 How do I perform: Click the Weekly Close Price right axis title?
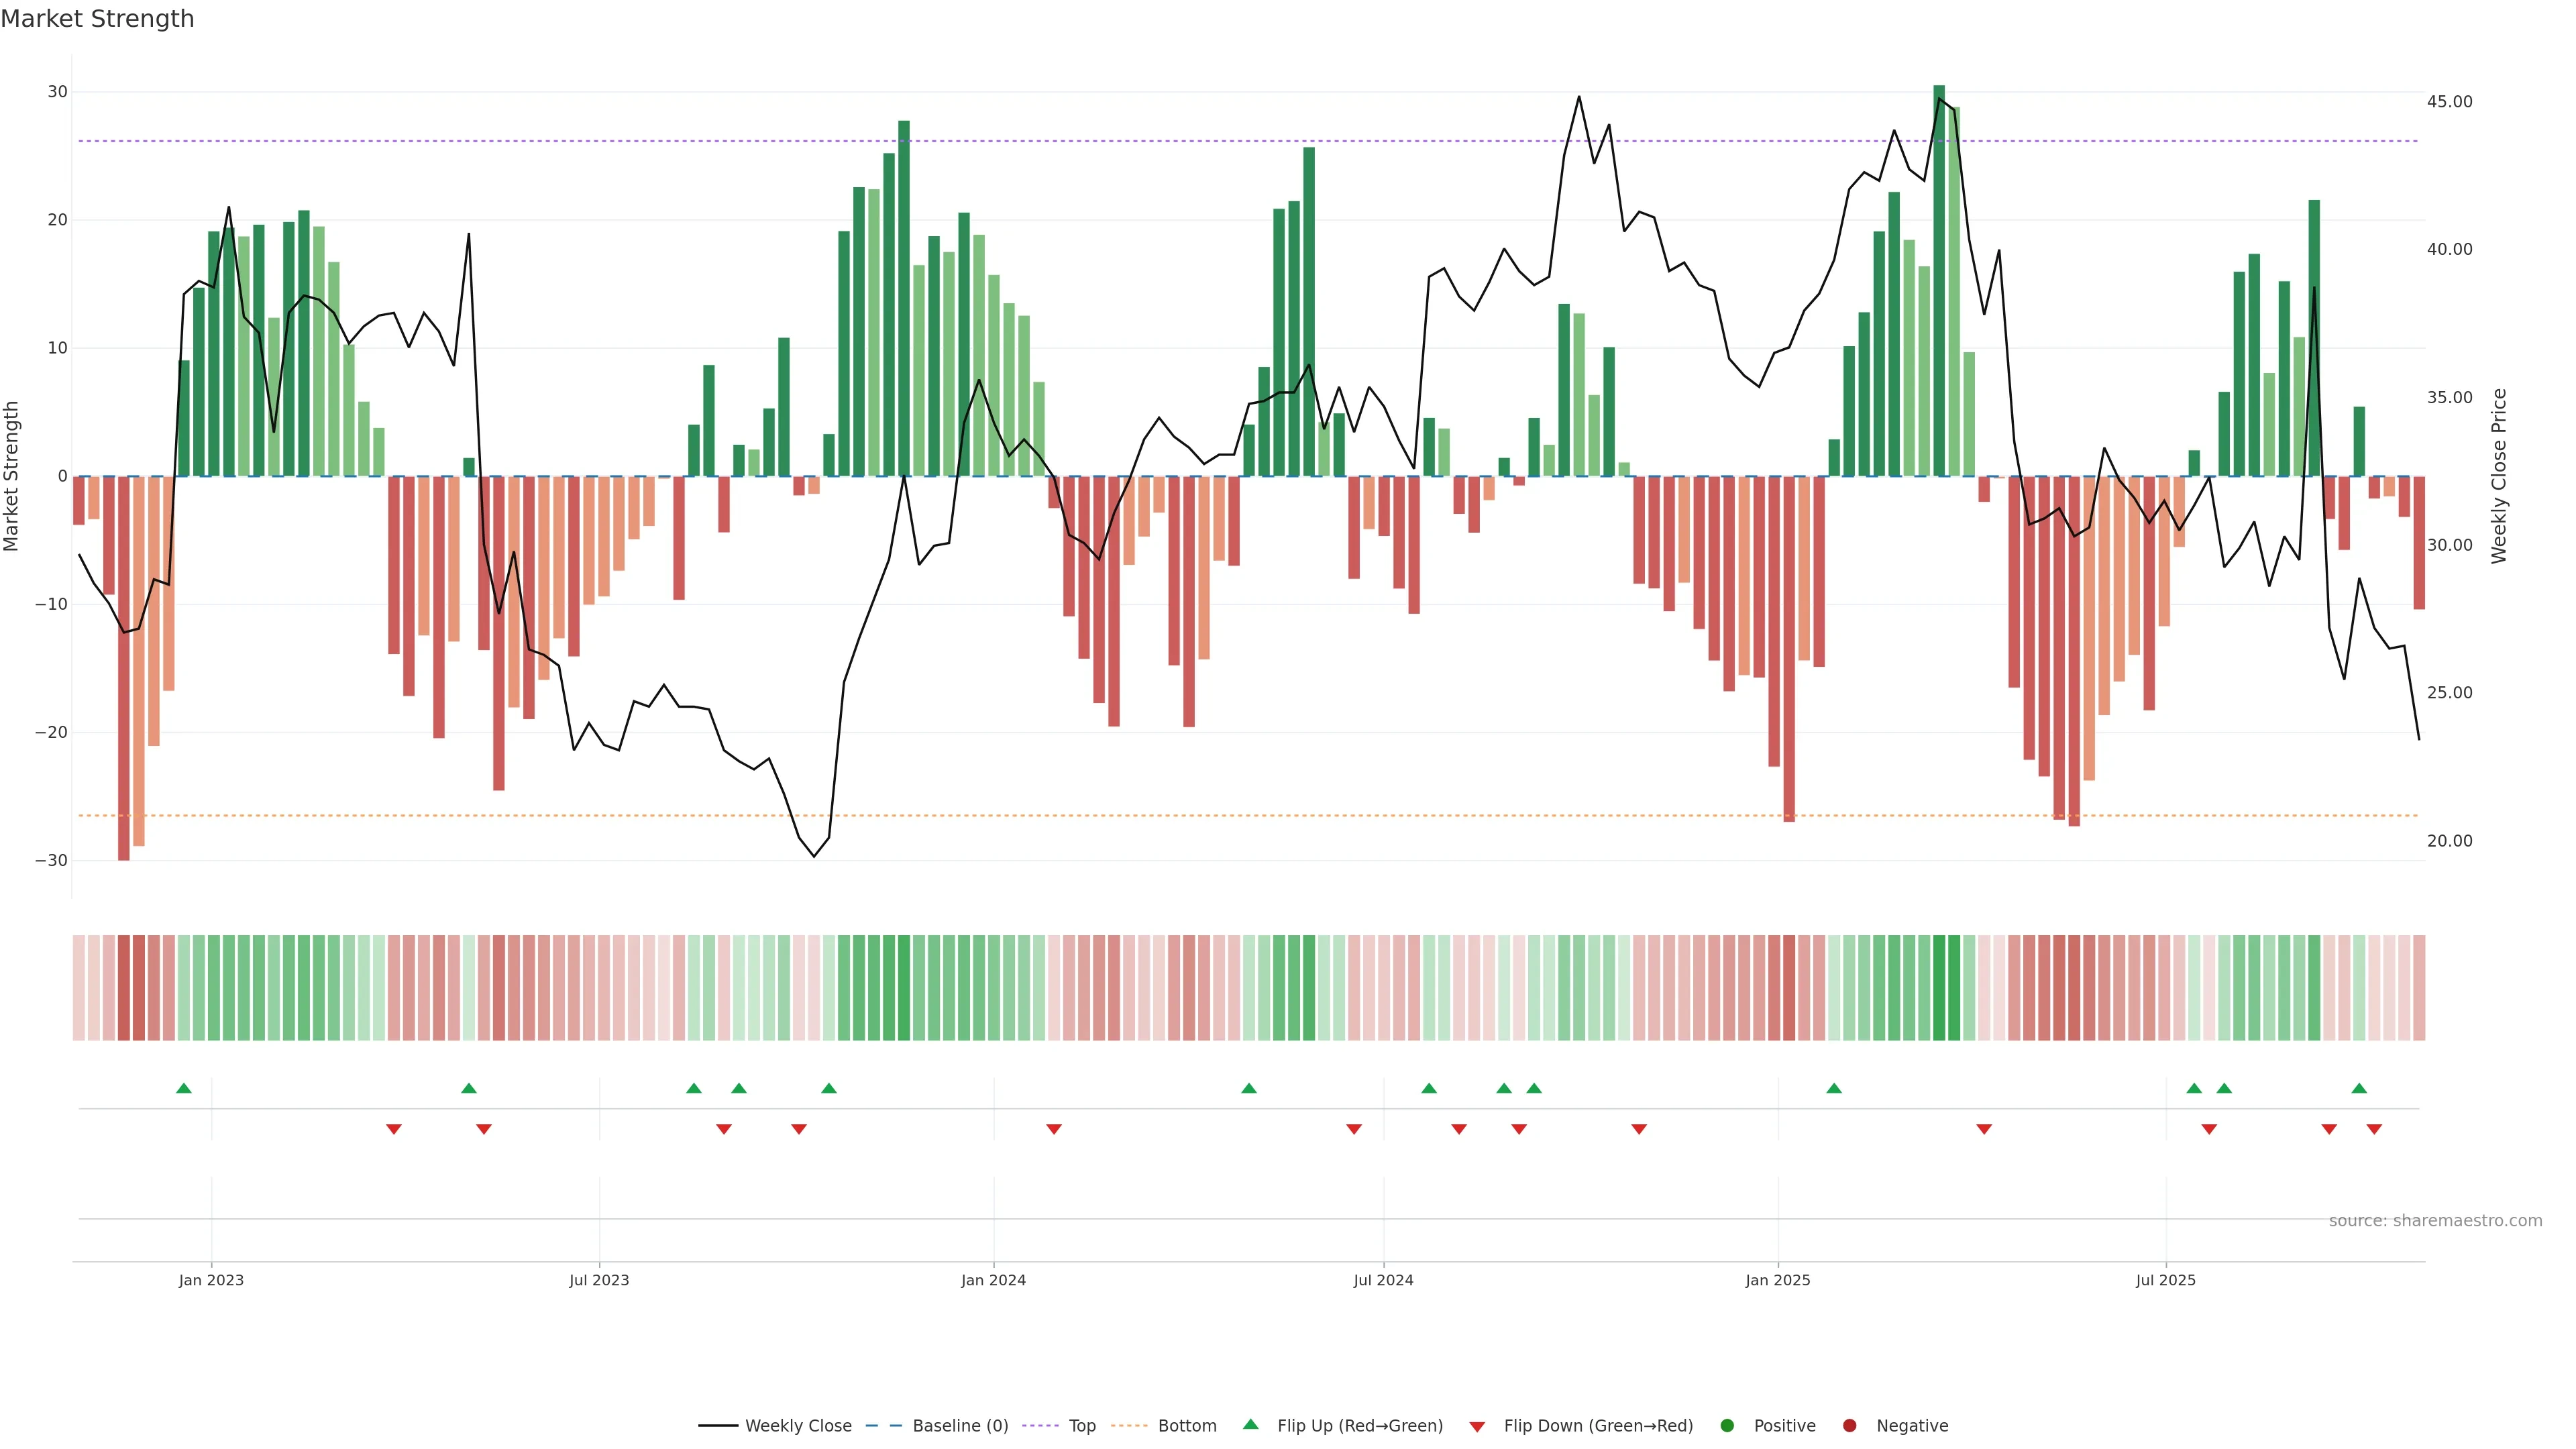(2499, 476)
